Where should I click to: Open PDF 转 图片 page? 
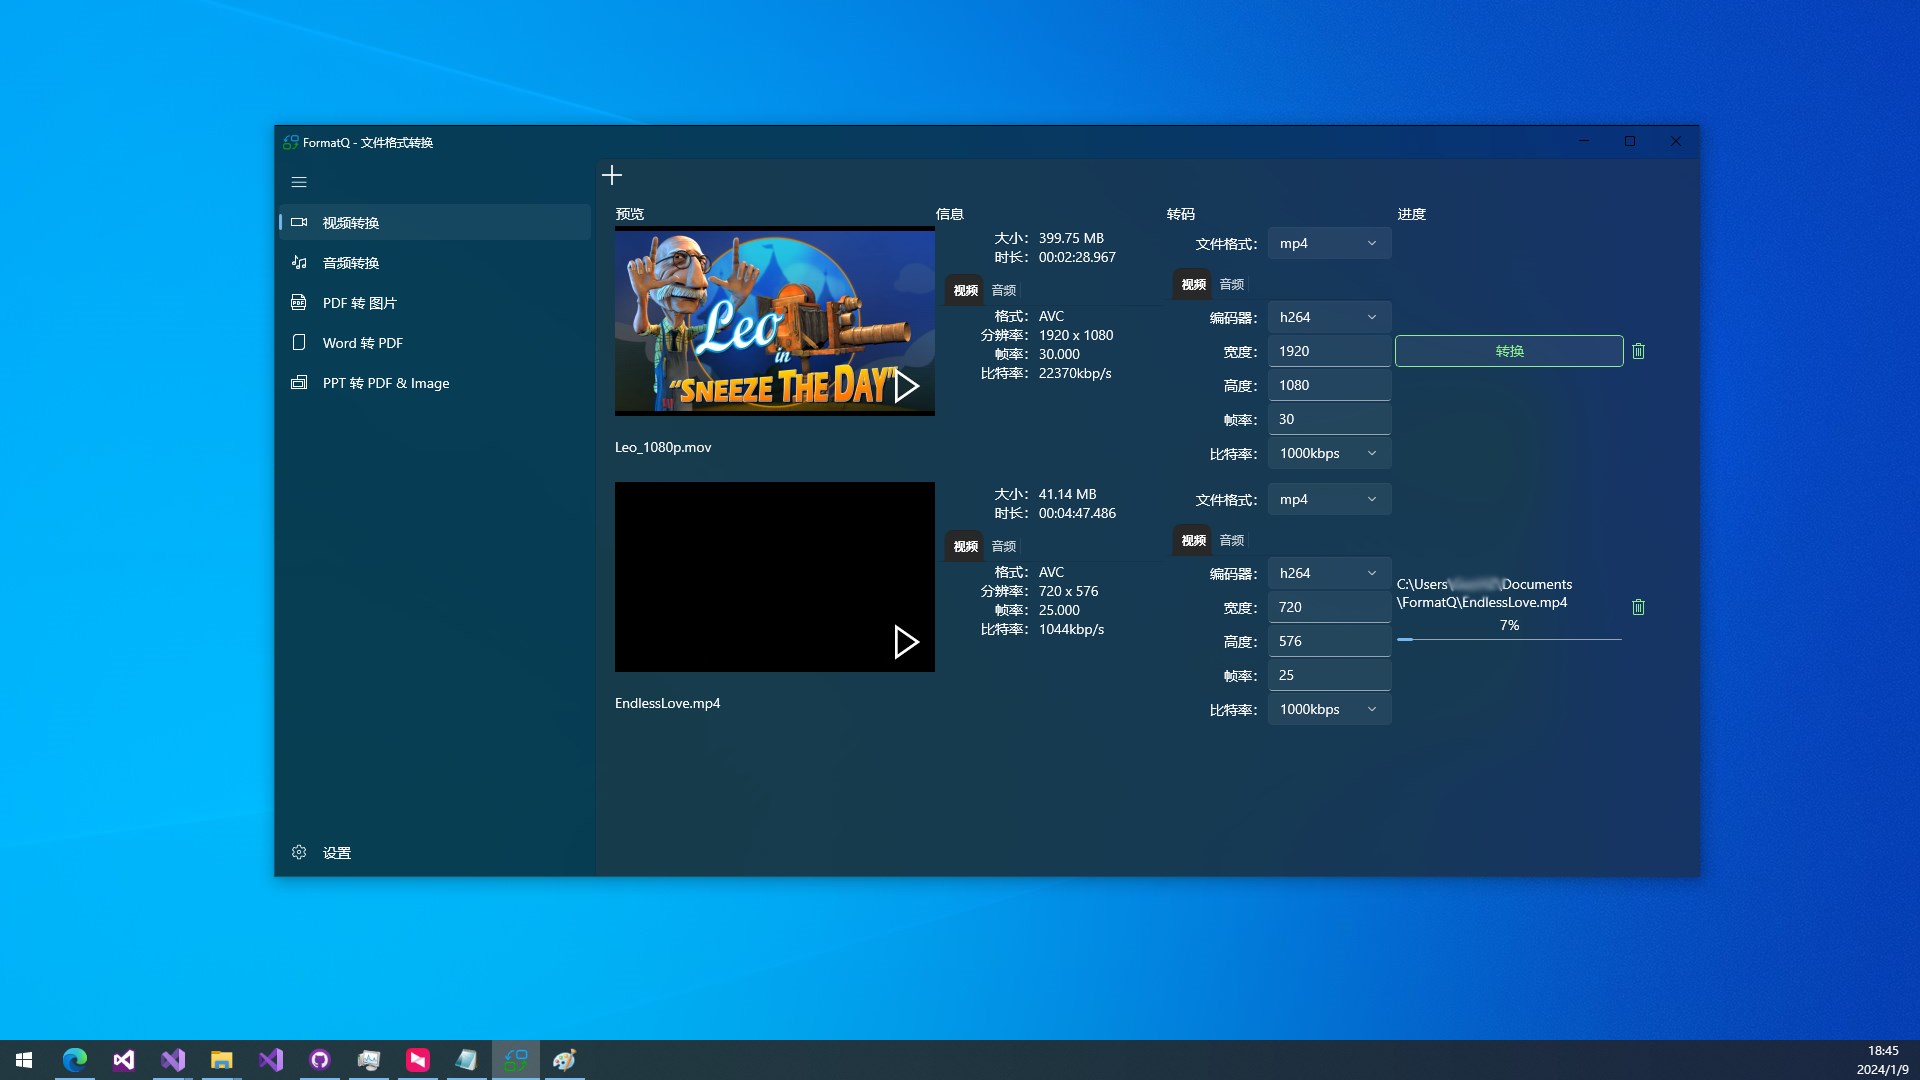[x=359, y=303]
